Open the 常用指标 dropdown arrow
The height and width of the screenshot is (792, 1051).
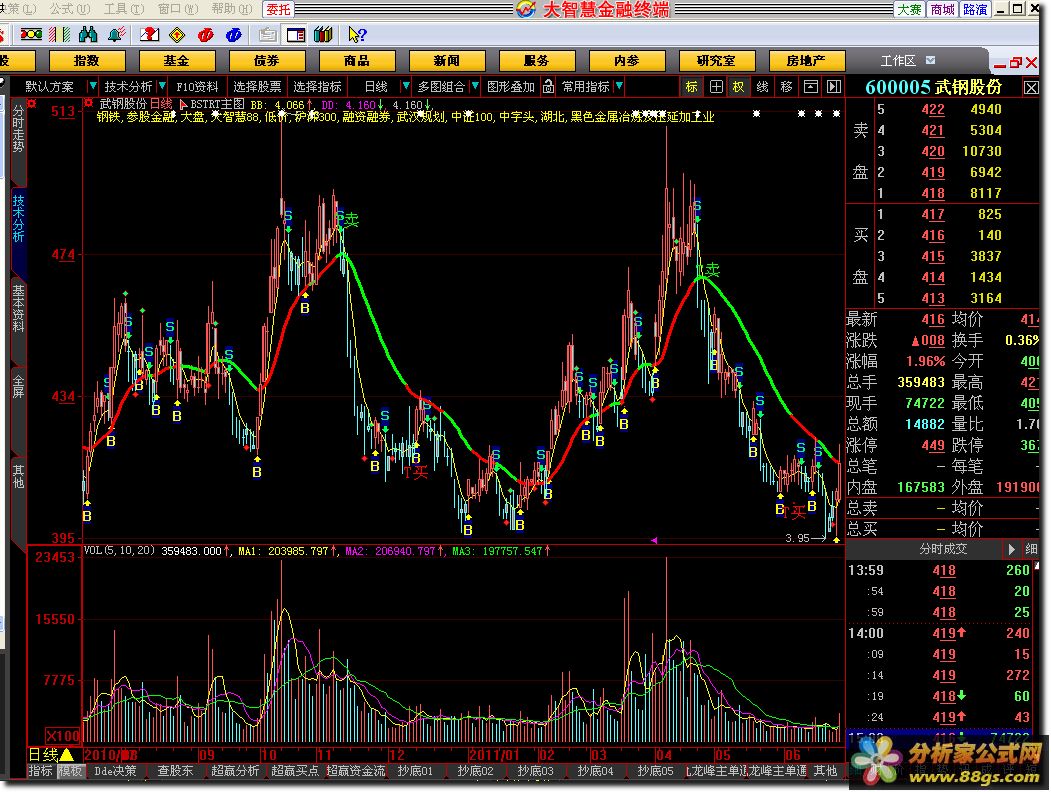coord(619,86)
